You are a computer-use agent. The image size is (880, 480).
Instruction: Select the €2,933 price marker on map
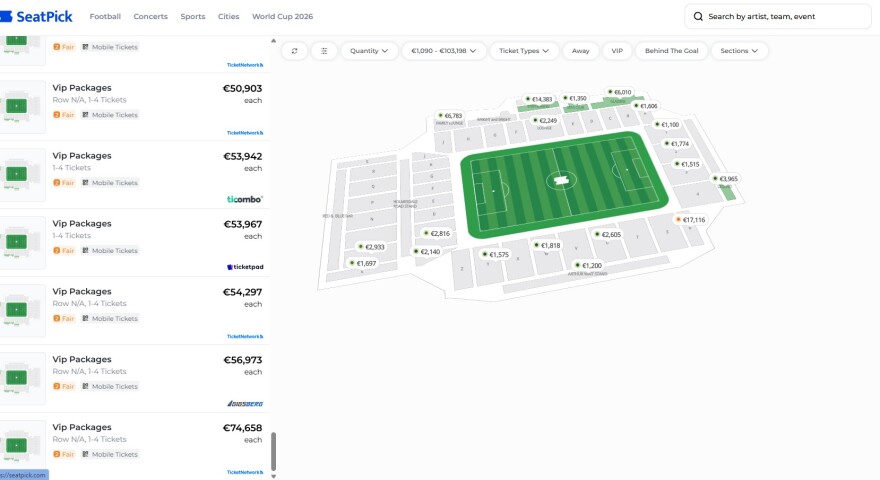click(x=372, y=246)
